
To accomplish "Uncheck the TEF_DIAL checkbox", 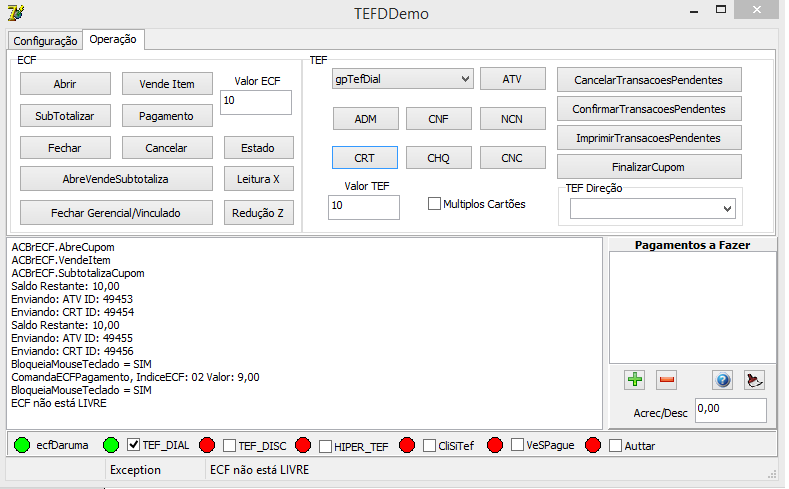I will 133,445.
